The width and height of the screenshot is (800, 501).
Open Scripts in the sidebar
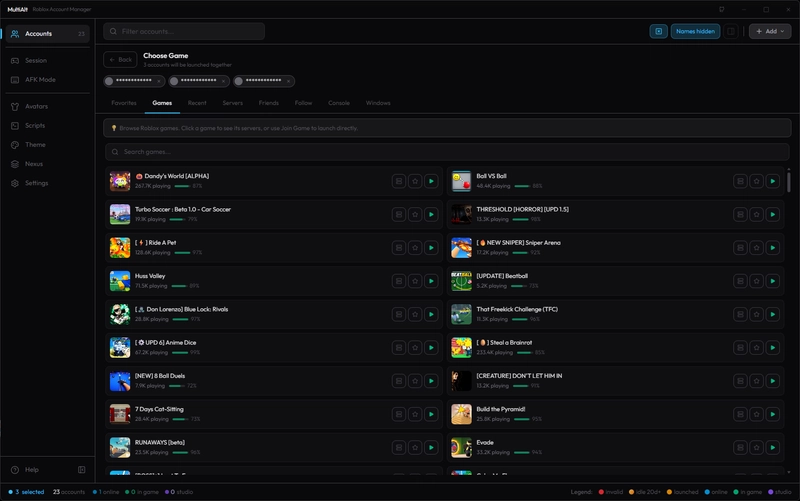tap(47, 126)
